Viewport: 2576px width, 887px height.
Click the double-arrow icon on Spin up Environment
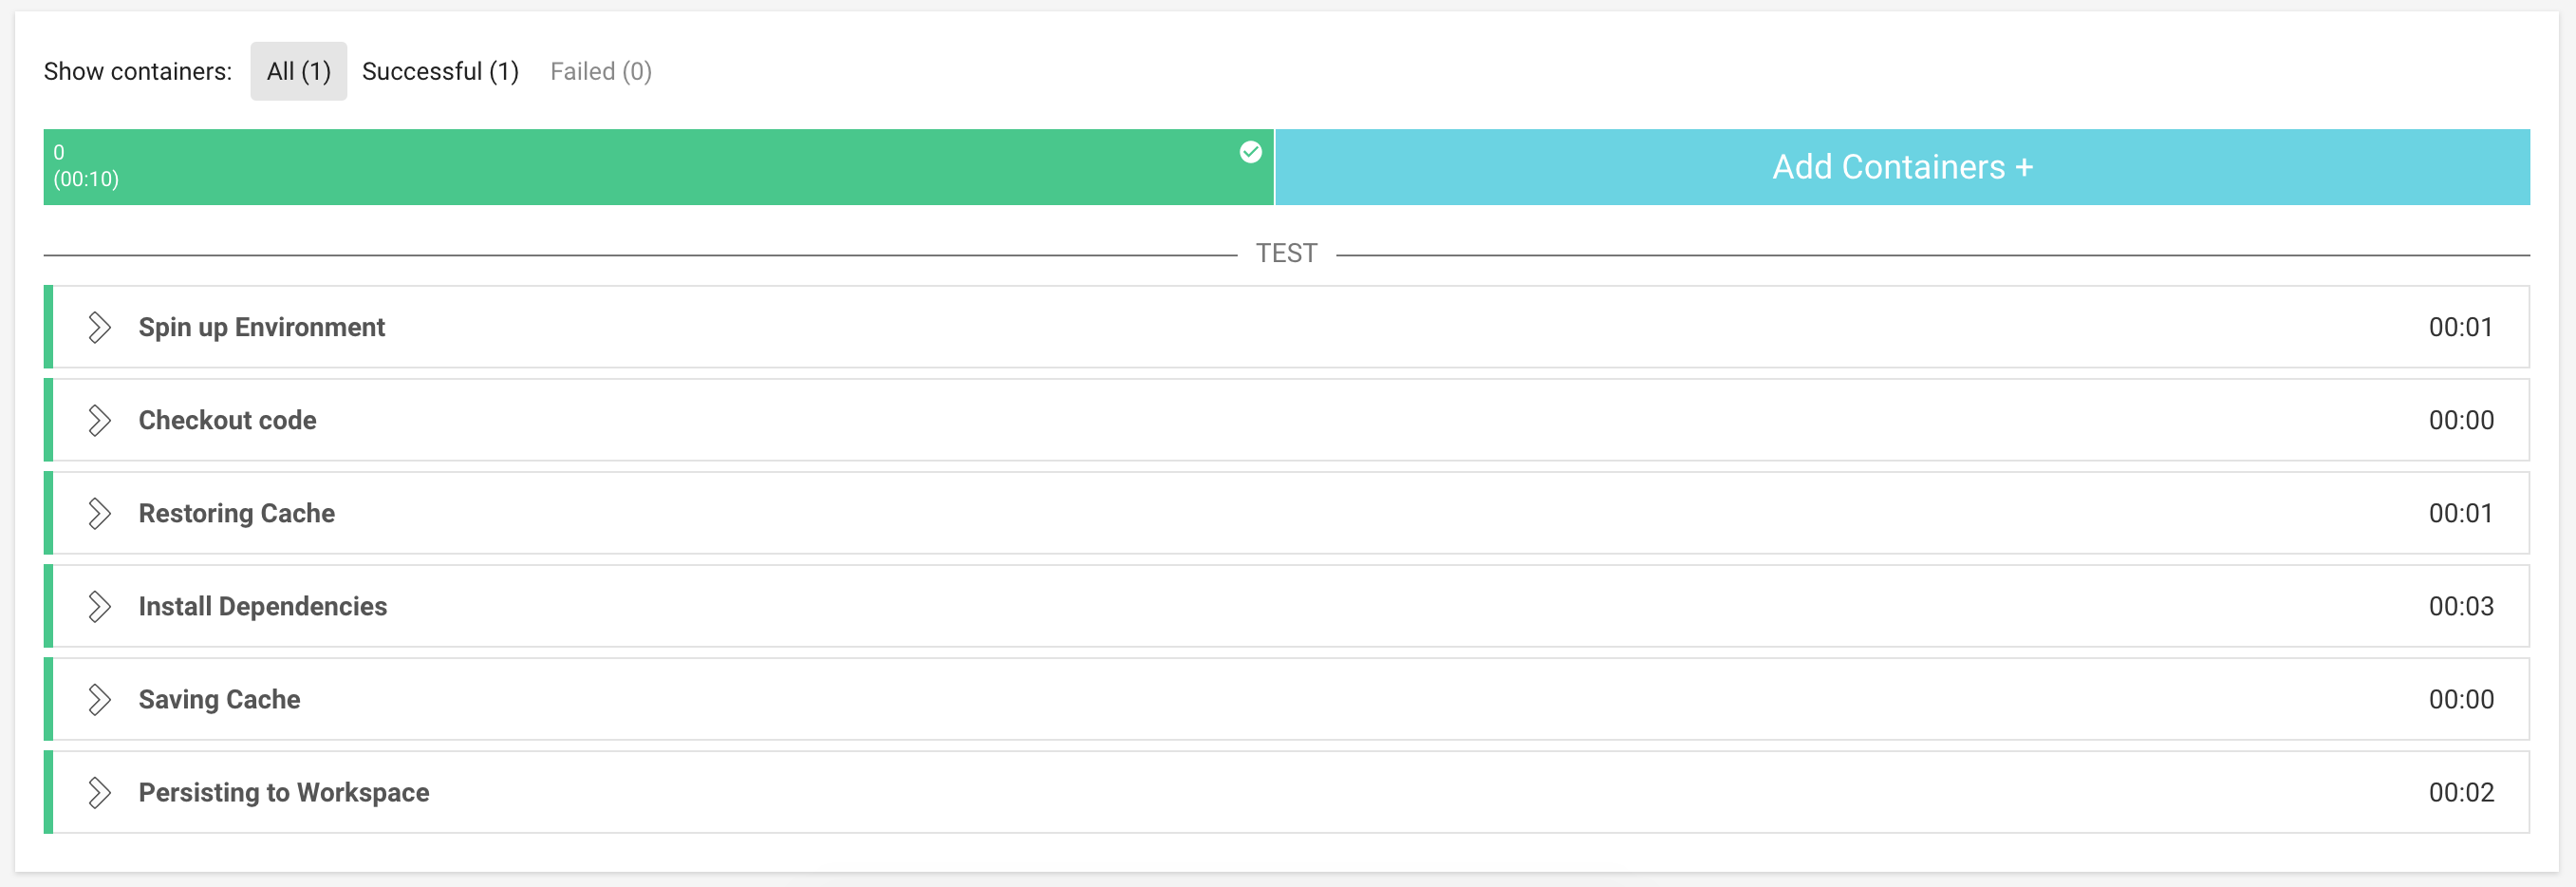pyautogui.click(x=100, y=327)
